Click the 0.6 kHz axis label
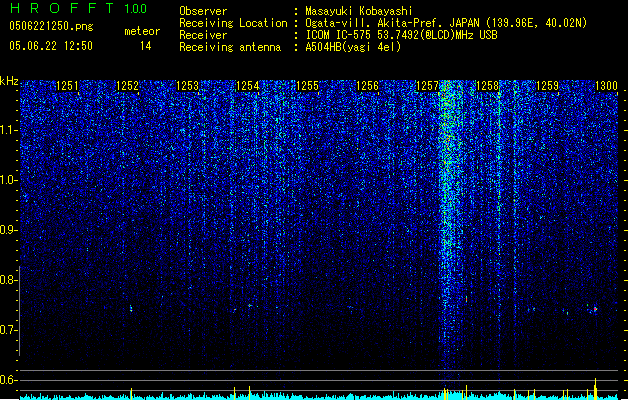This screenshot has width=629, height=400. [x=9, y=380]
